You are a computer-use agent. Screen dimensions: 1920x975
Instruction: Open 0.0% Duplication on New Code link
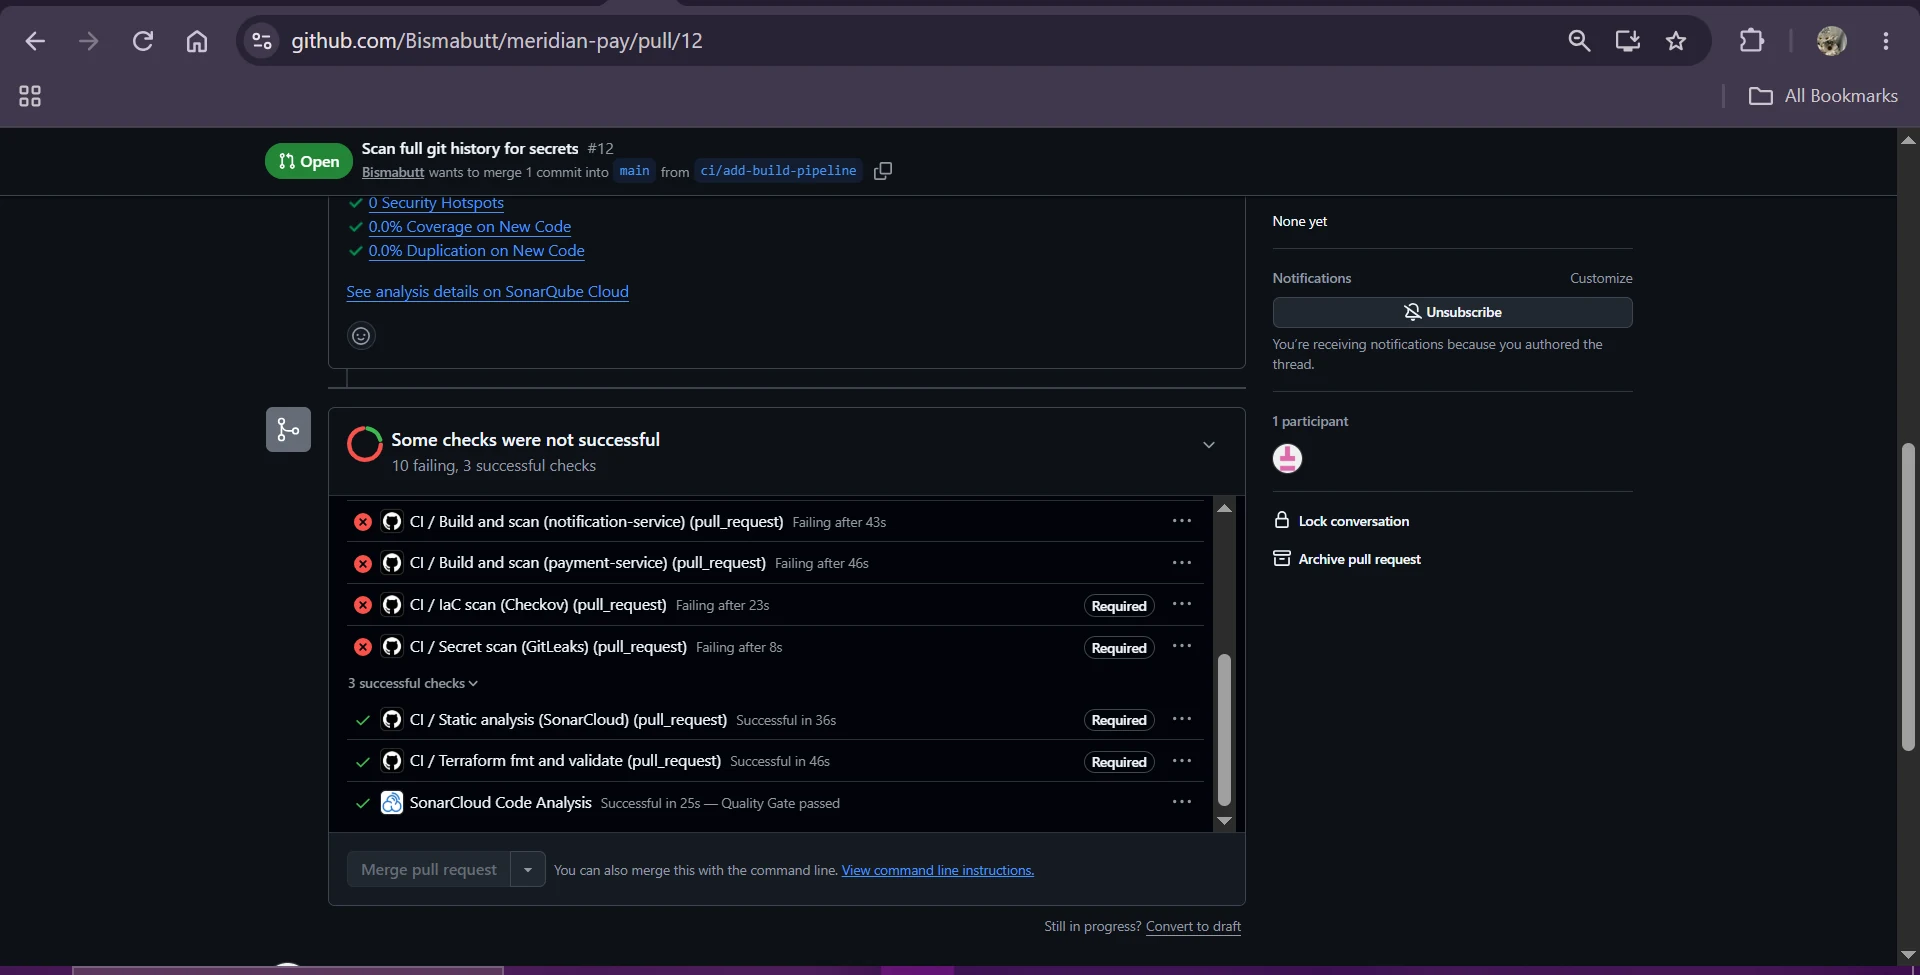[476, 251]
